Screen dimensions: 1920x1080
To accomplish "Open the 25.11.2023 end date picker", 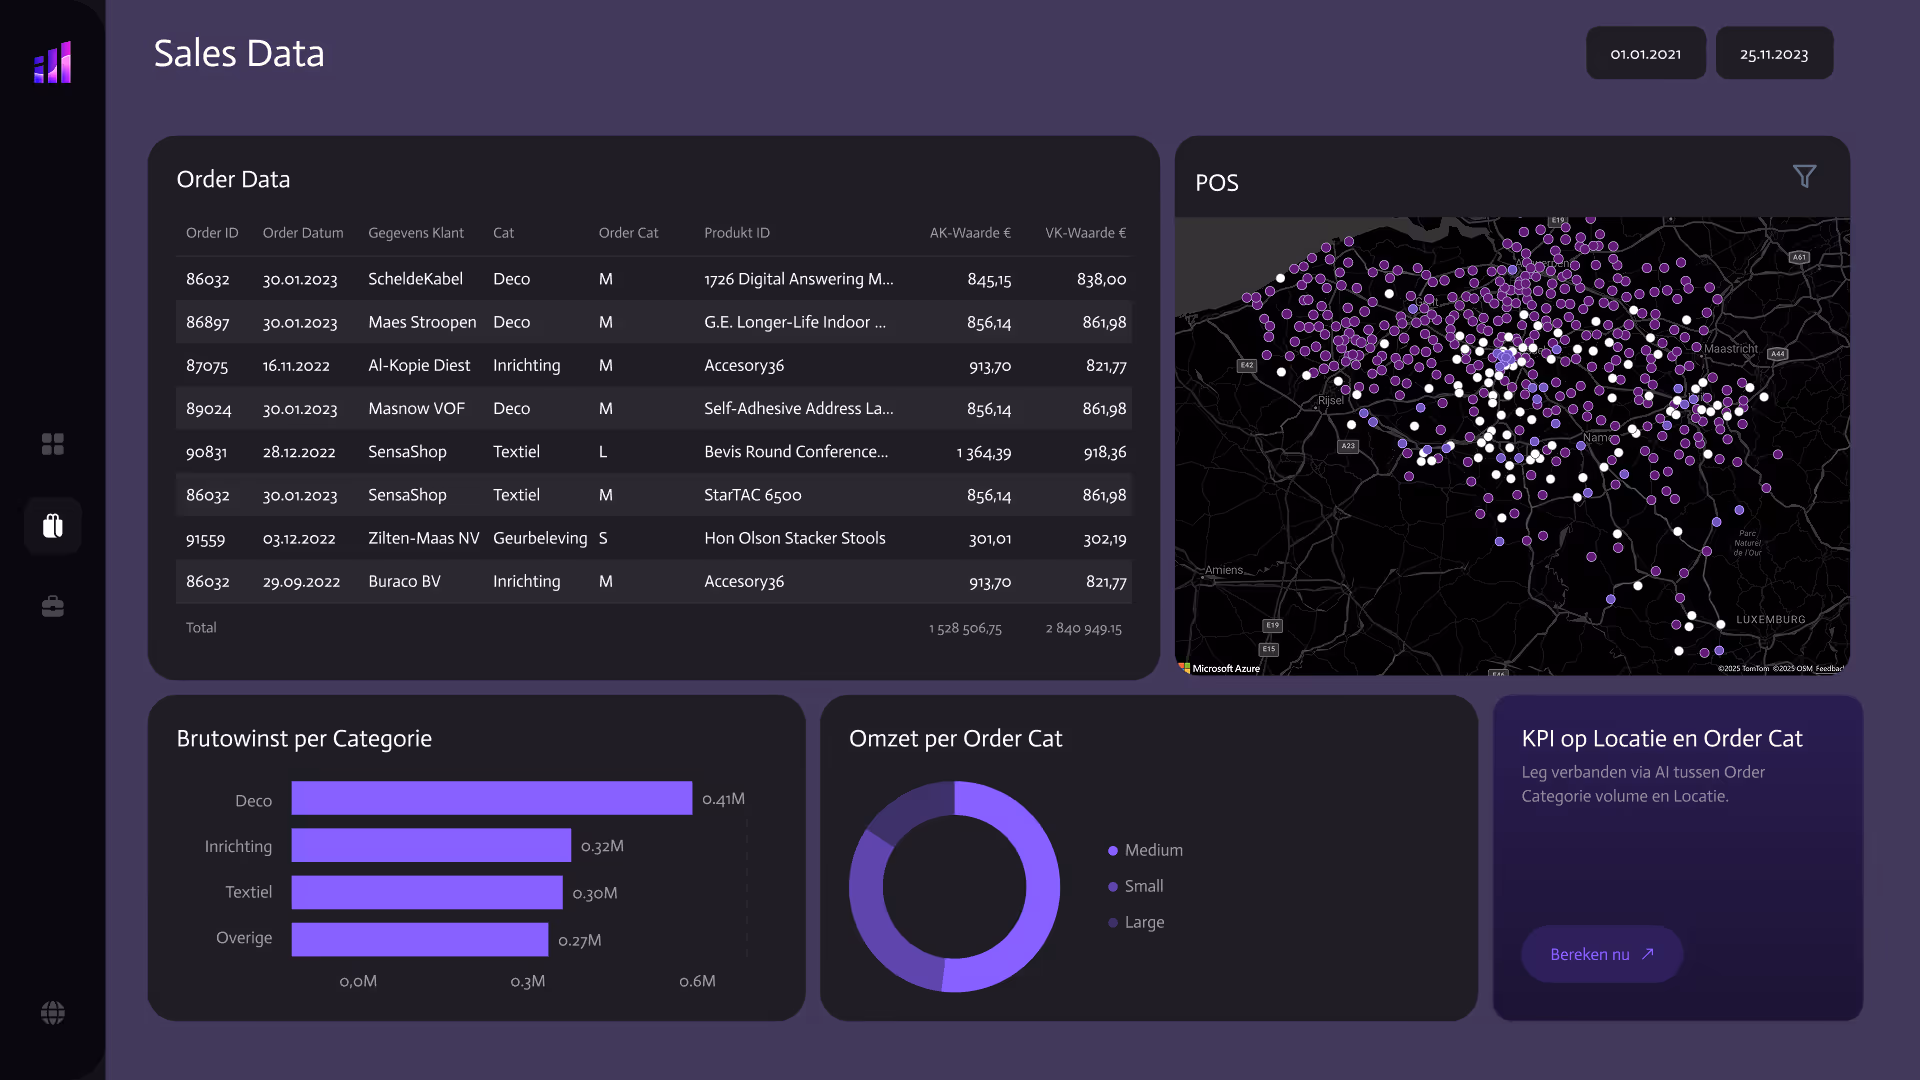I will pyautogui.click(x=1773, y=53).
